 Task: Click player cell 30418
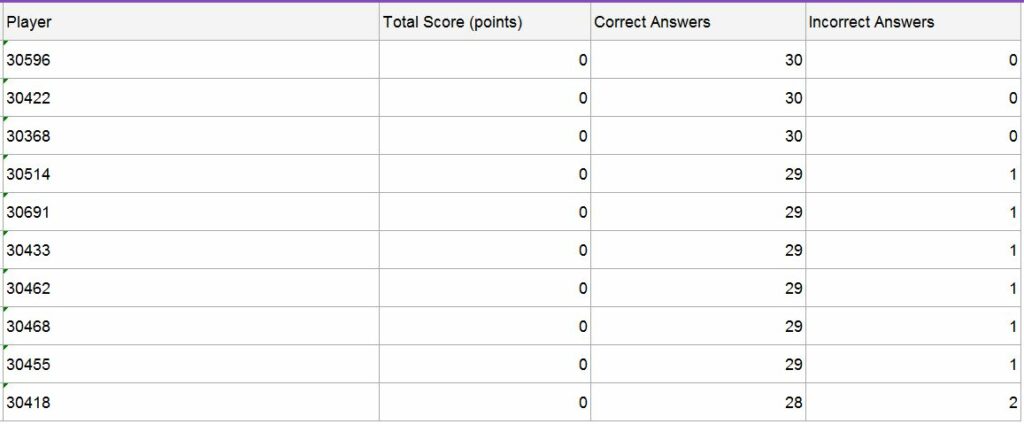pos(190,402)
